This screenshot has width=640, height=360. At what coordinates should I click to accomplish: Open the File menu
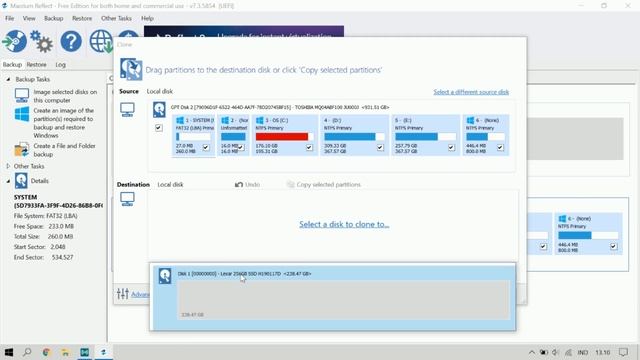coord(9,18)
